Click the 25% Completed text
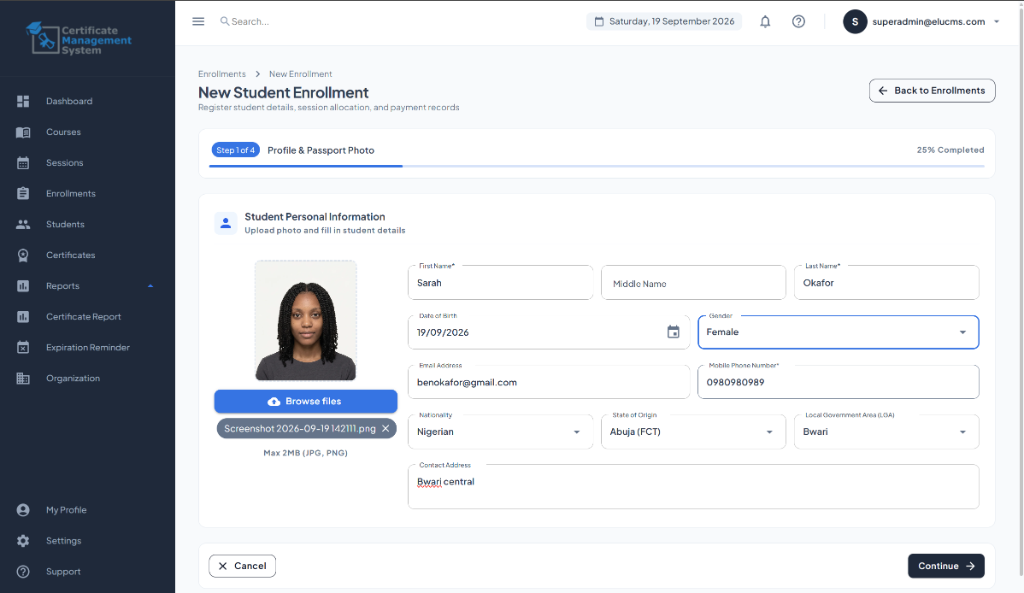The image size is (1024, 593). pyautogui.click(x=950, y=150)
